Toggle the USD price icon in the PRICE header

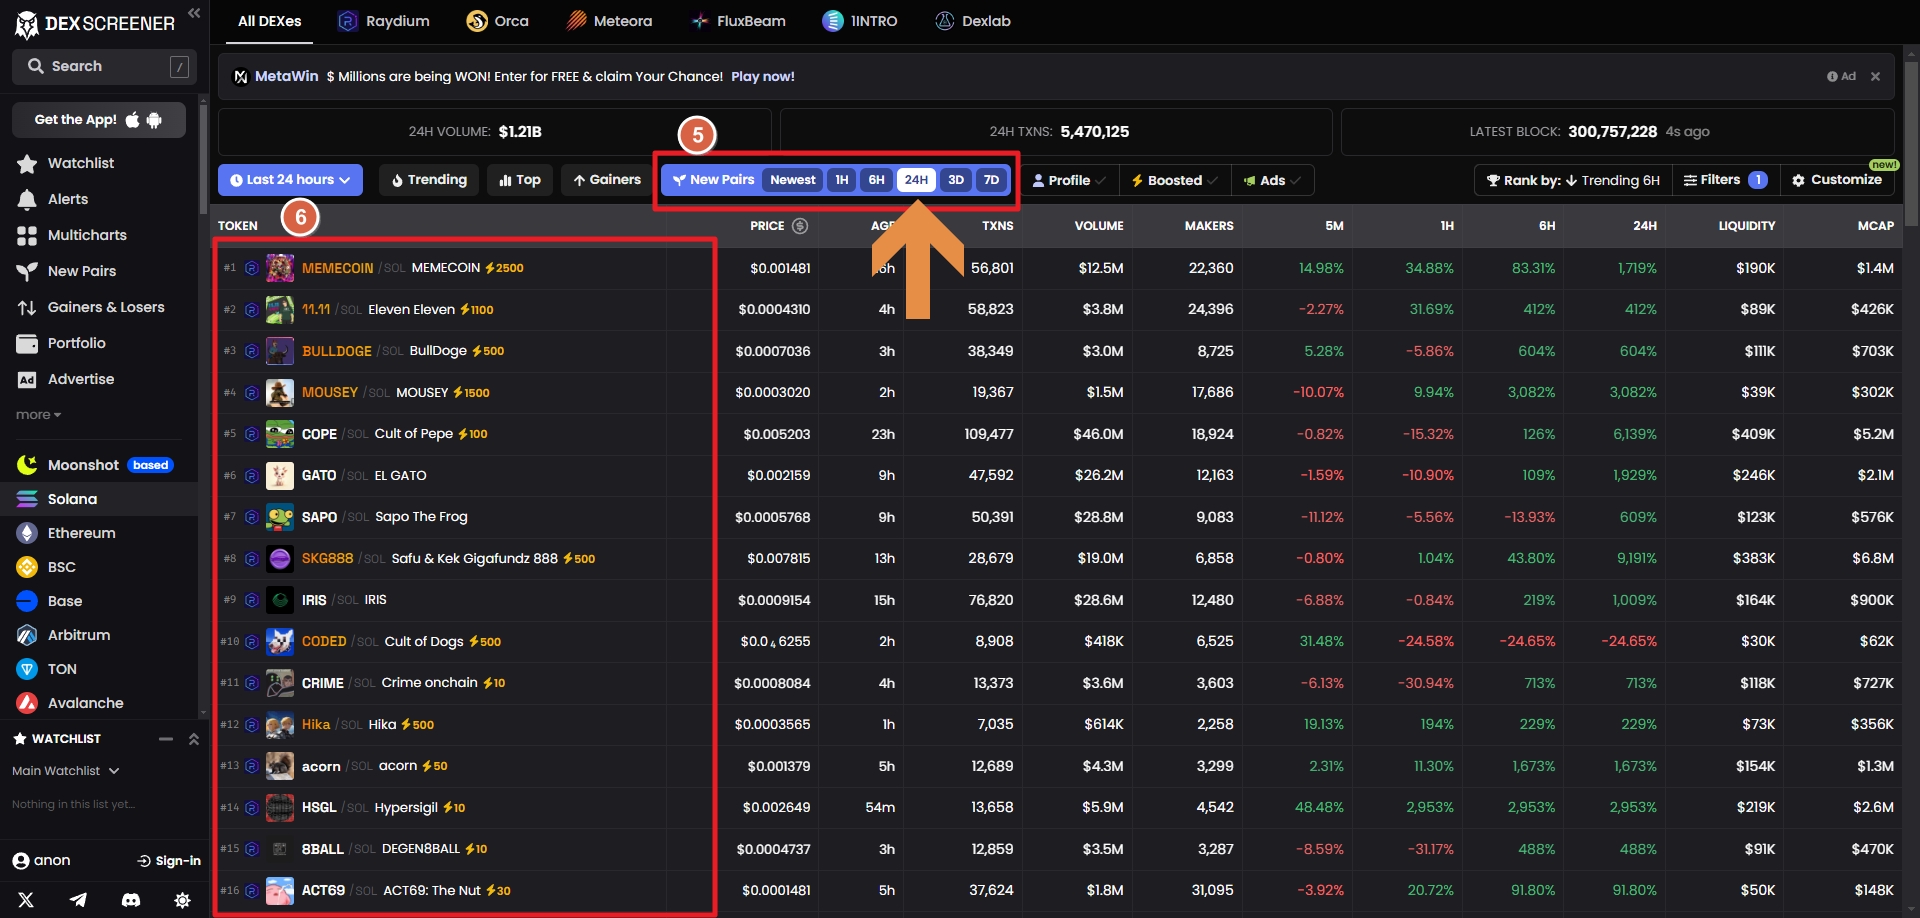tap(800, 226)
